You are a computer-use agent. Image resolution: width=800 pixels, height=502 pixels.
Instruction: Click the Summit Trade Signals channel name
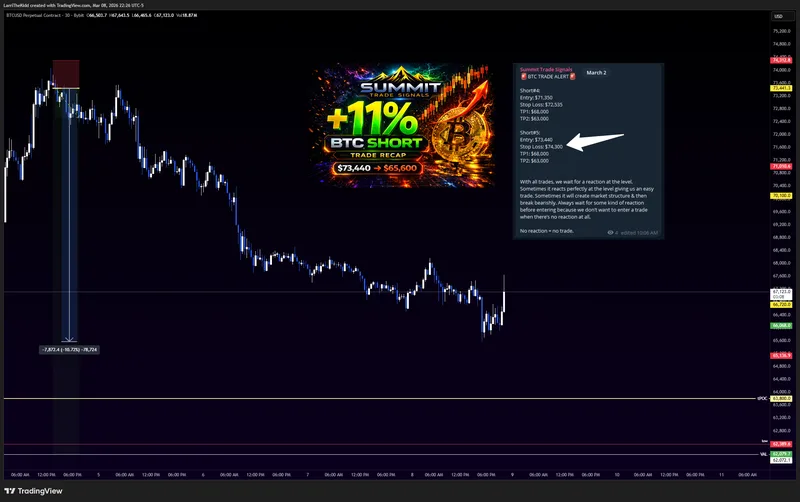click(546, 69)
